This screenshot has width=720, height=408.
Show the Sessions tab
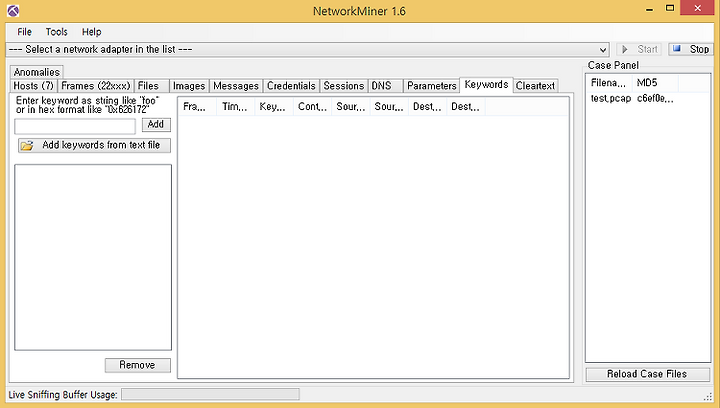click(x=344, y=86)
